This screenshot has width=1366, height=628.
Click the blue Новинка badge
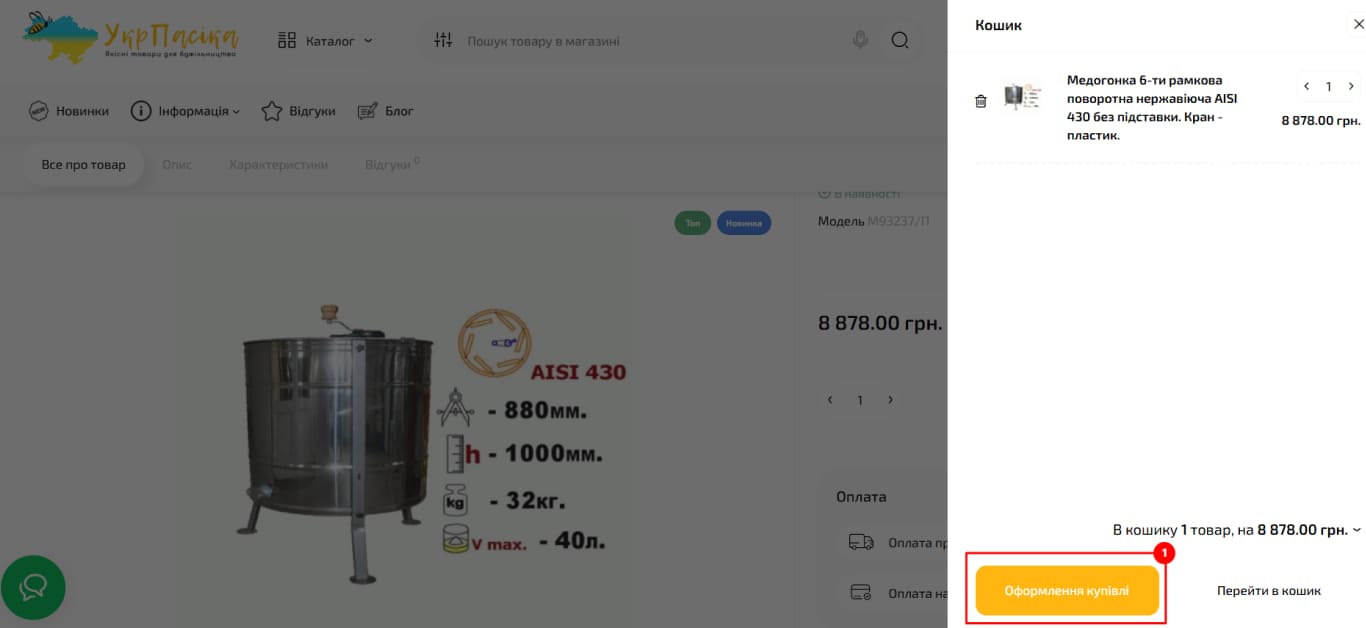744,223
